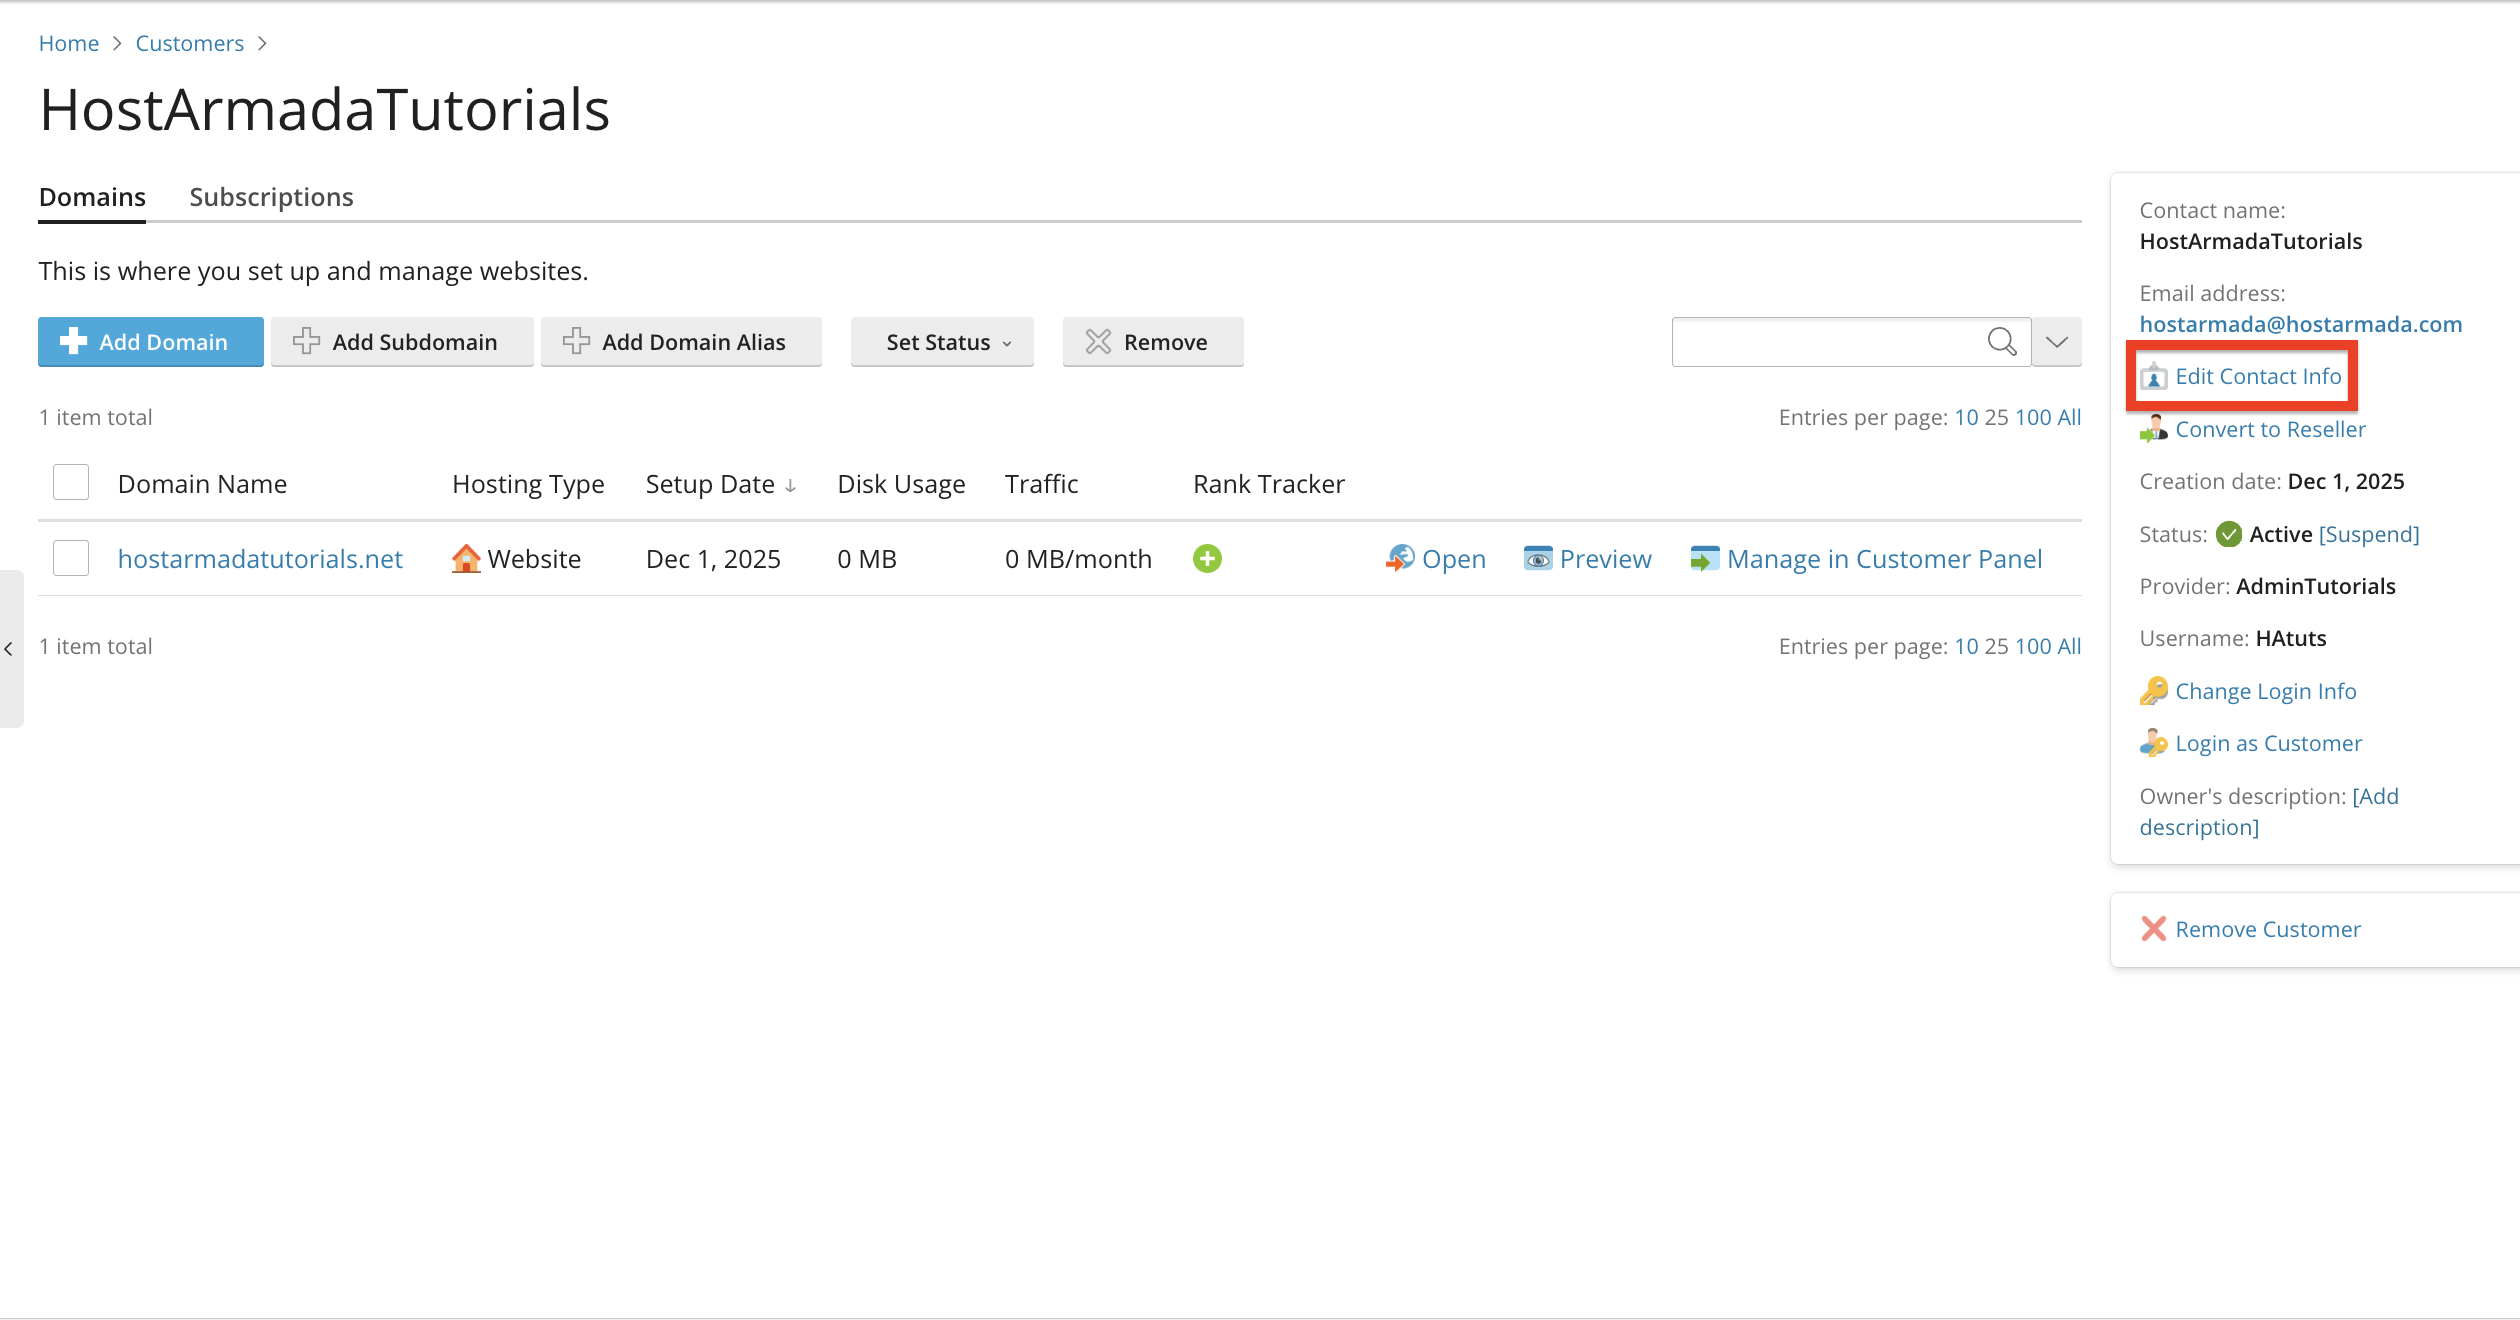2520x1320 pixels.
Task: Expand the search options arrow
Action: tap(2057, 342)
